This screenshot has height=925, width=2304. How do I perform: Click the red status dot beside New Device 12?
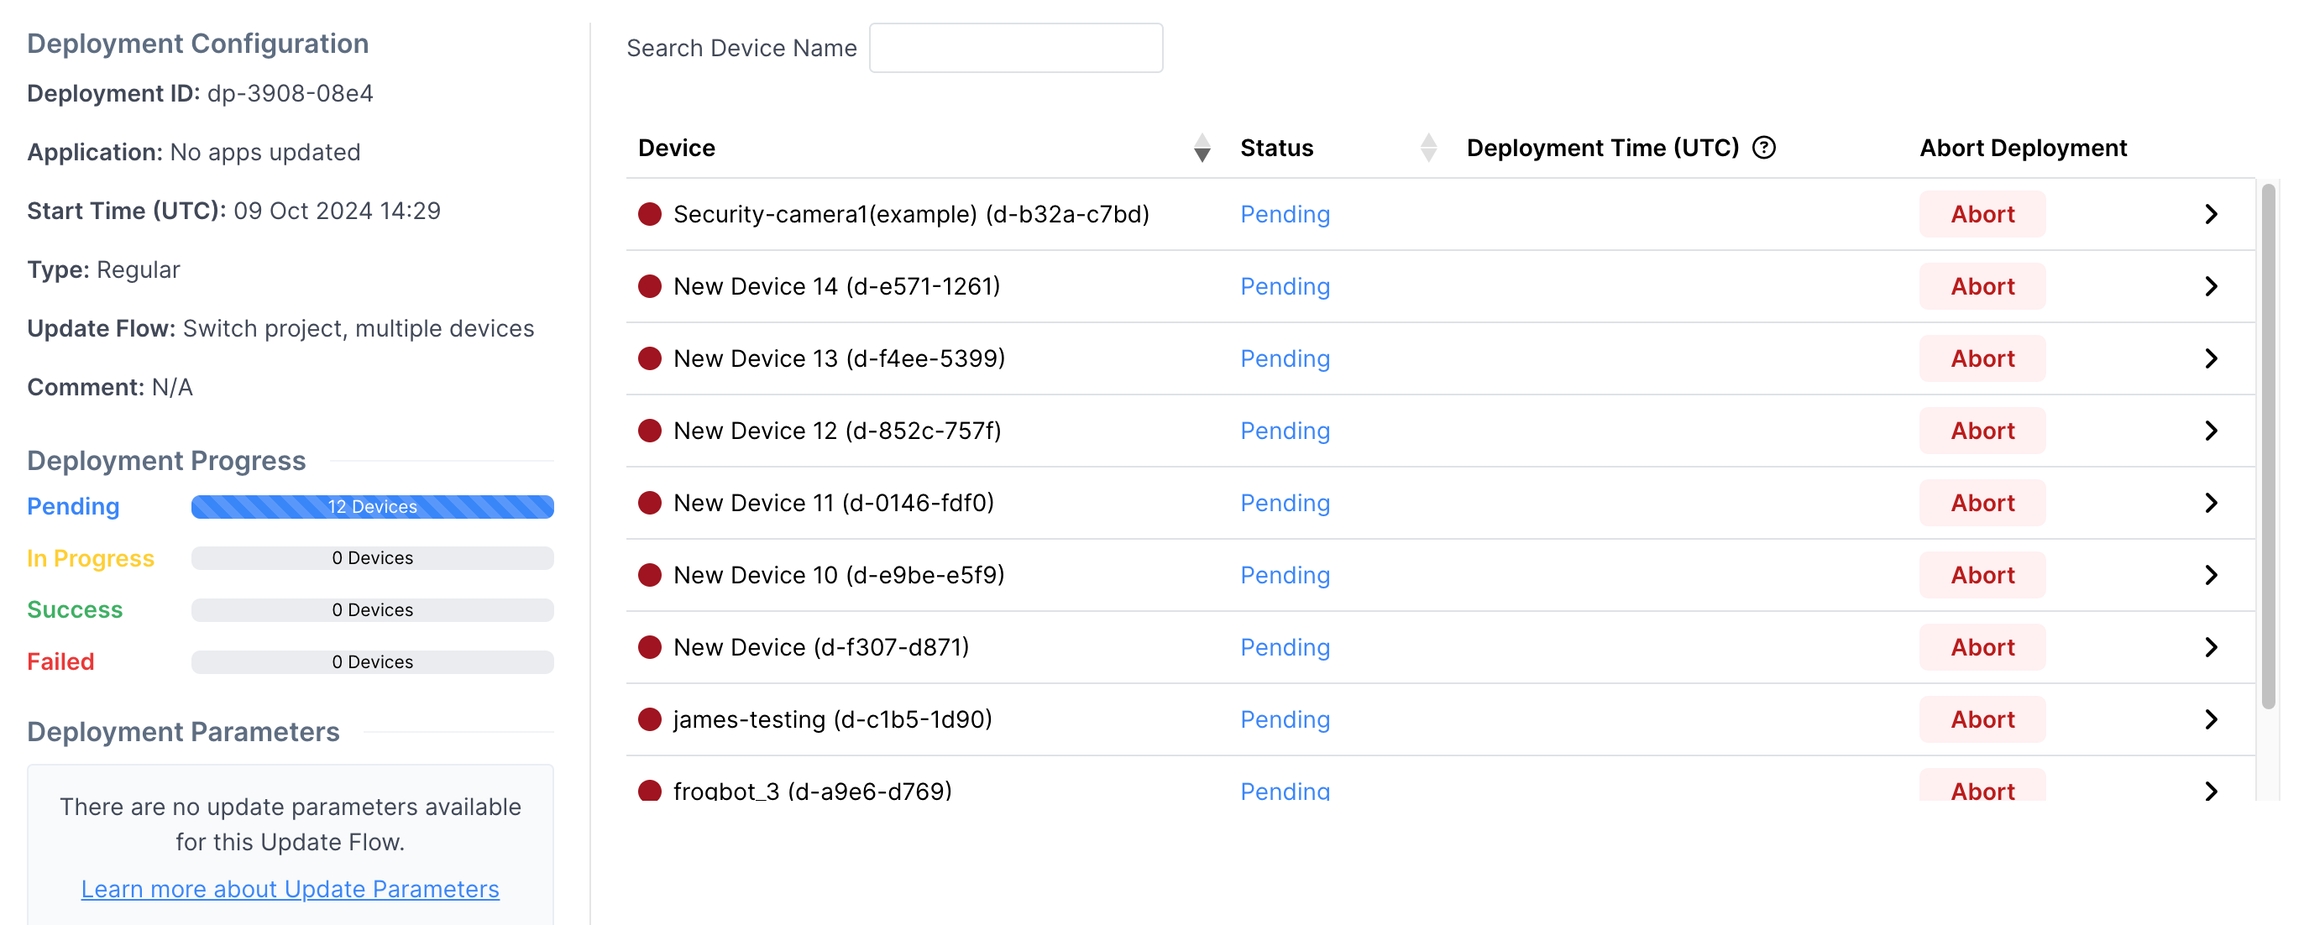[x=650, y=431]
